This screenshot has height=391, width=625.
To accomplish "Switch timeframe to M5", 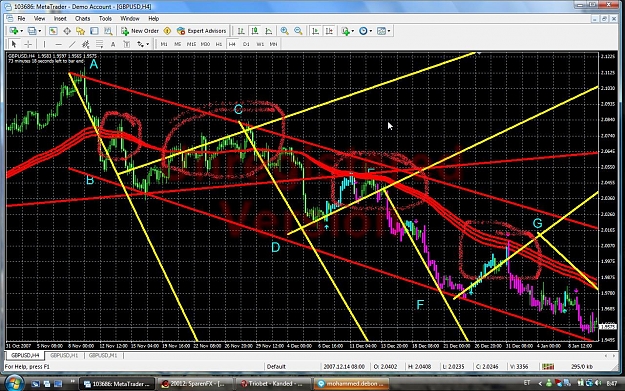I will 178,44.
